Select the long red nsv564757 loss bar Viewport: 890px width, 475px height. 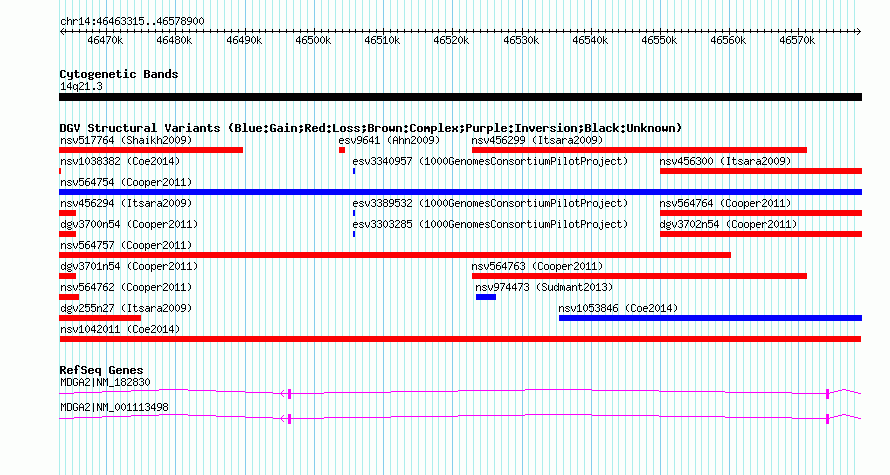coord(395,255)
